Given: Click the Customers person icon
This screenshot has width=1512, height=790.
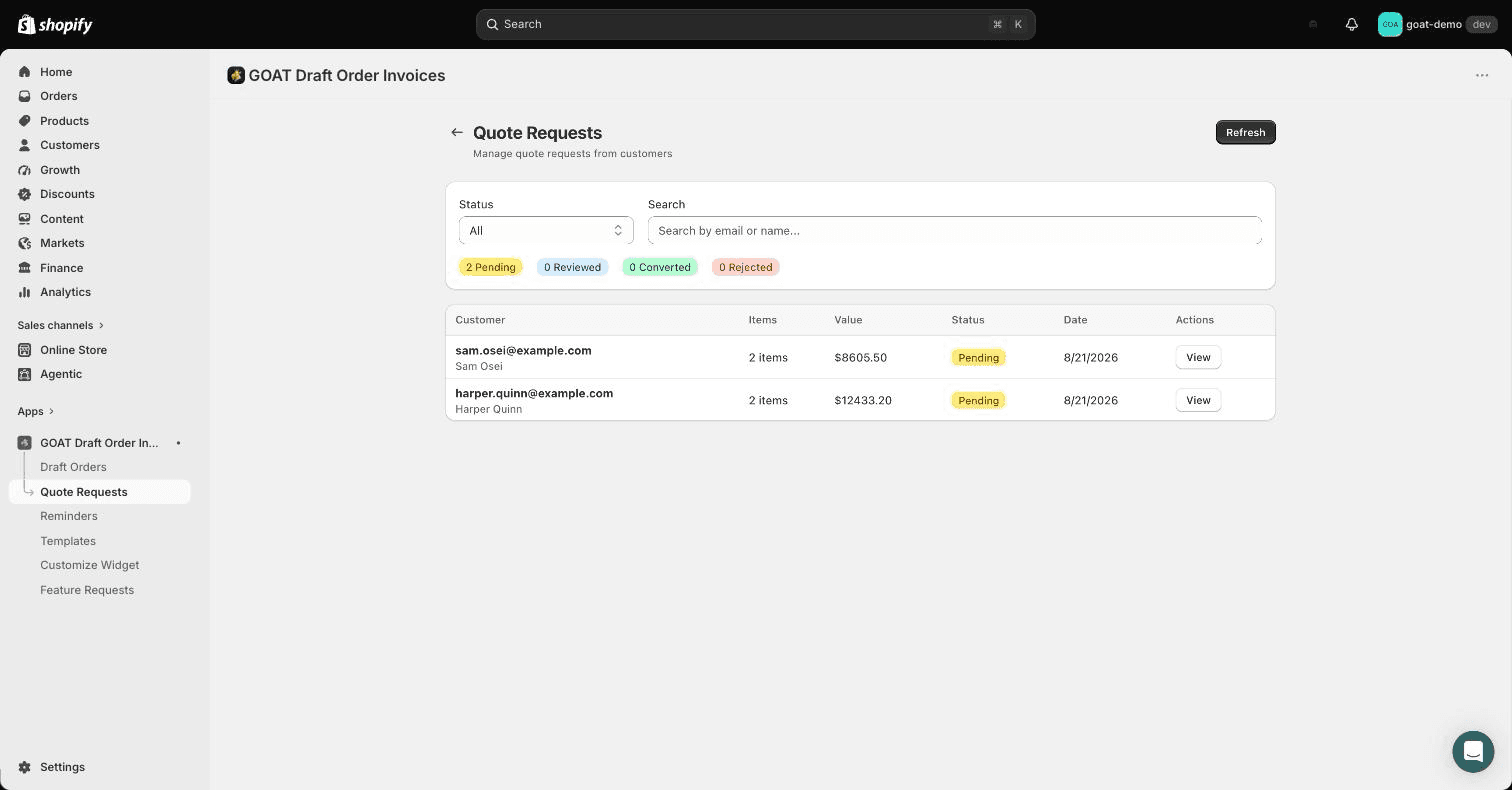Looking at the screenshot, I should click(x=25, y=145).
